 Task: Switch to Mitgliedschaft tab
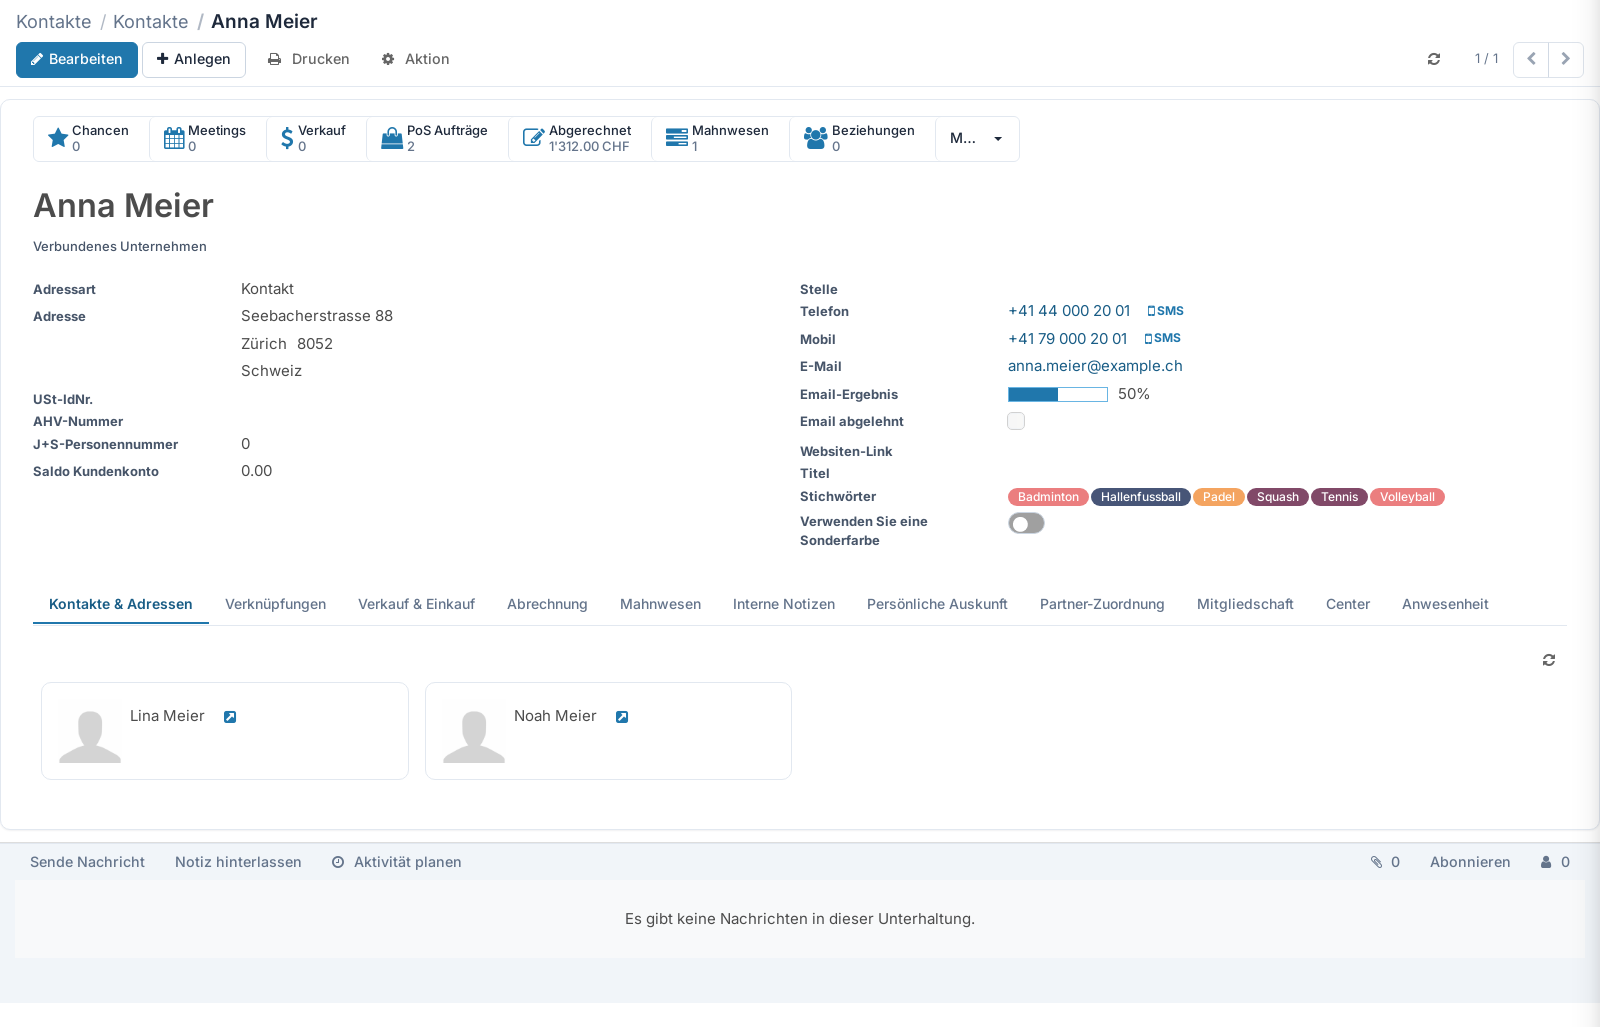1245,604
